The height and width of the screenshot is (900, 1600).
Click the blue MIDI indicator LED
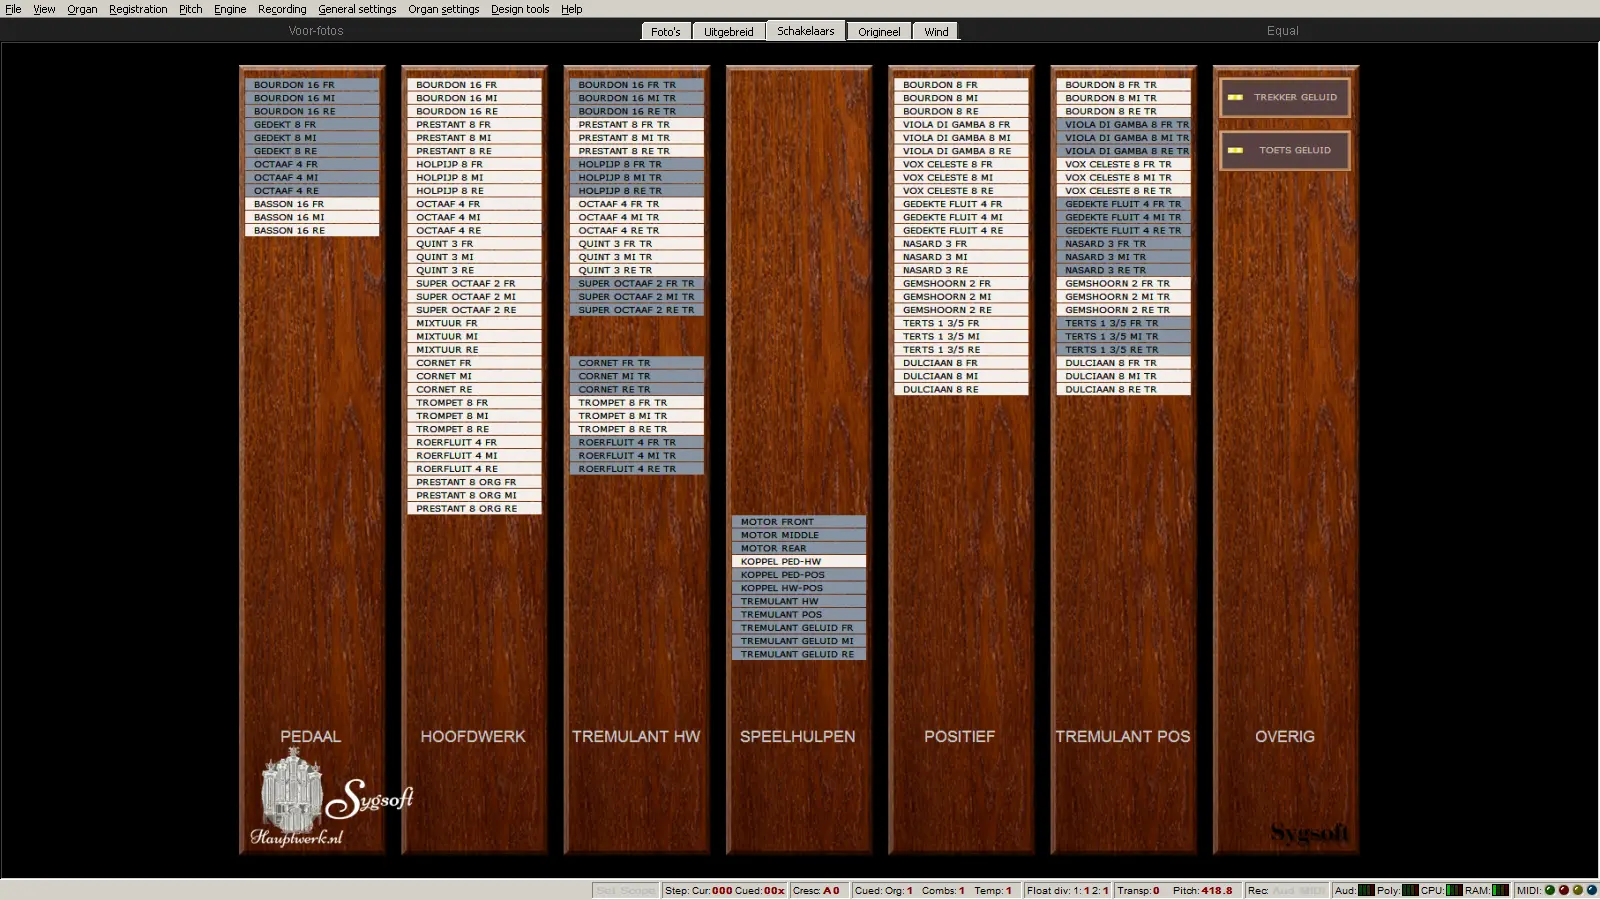(1591, 890)
